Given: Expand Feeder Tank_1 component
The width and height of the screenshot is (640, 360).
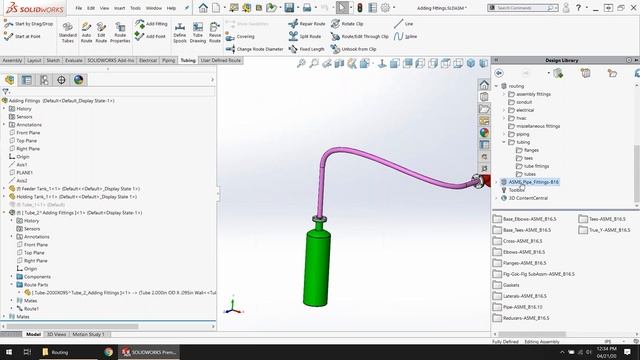Looking at the screenshot, I should (x=4, y=189).
